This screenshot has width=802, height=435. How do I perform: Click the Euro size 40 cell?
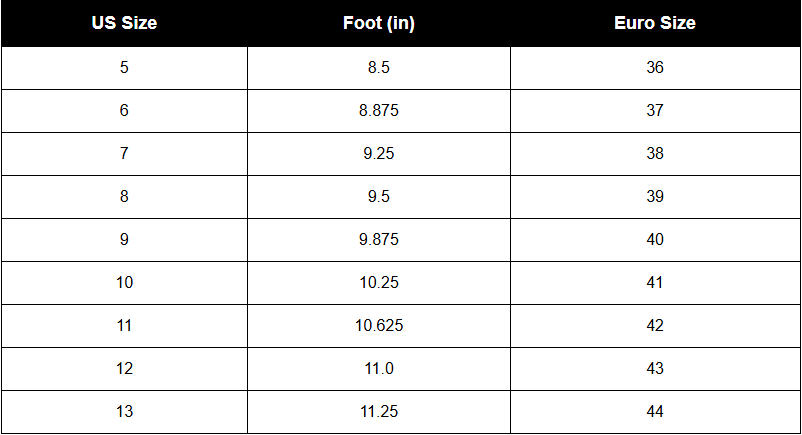655,240
